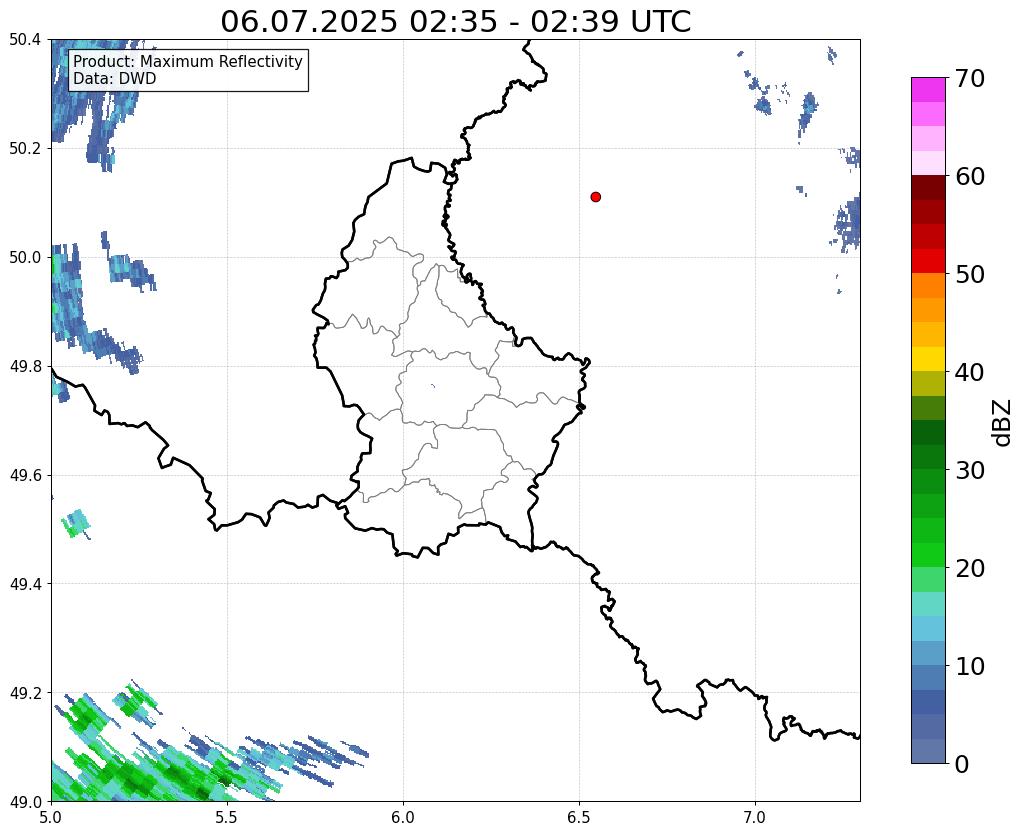Select the light cyan swatch near 14 dBZ
The height and width of the screenshot is (834, 1023).
pos(928,628)
